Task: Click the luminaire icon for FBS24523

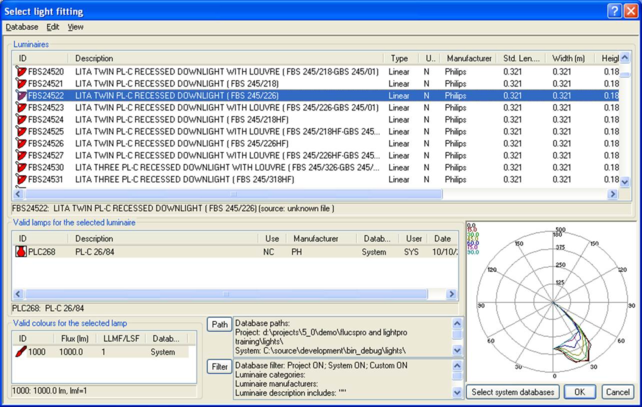Action: click(21, 108)
